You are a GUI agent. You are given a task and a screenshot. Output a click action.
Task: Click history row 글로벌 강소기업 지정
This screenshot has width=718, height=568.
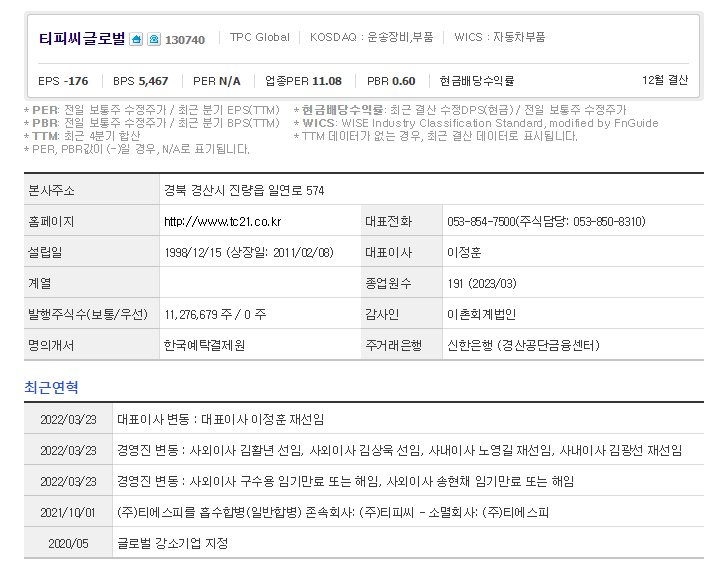point(364,542)
